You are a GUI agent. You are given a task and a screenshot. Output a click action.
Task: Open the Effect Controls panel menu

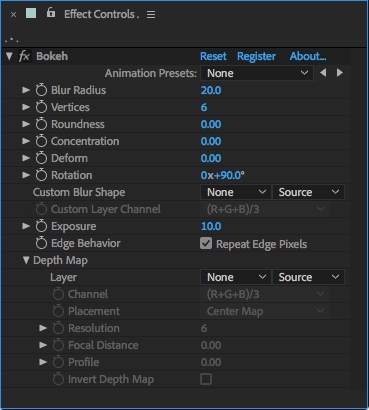[151, 15]
